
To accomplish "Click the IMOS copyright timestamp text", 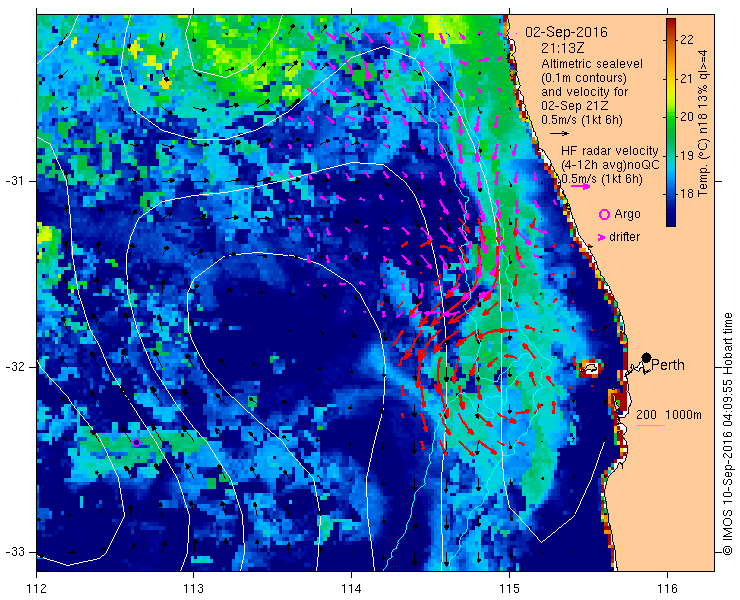I will (727, 434).
